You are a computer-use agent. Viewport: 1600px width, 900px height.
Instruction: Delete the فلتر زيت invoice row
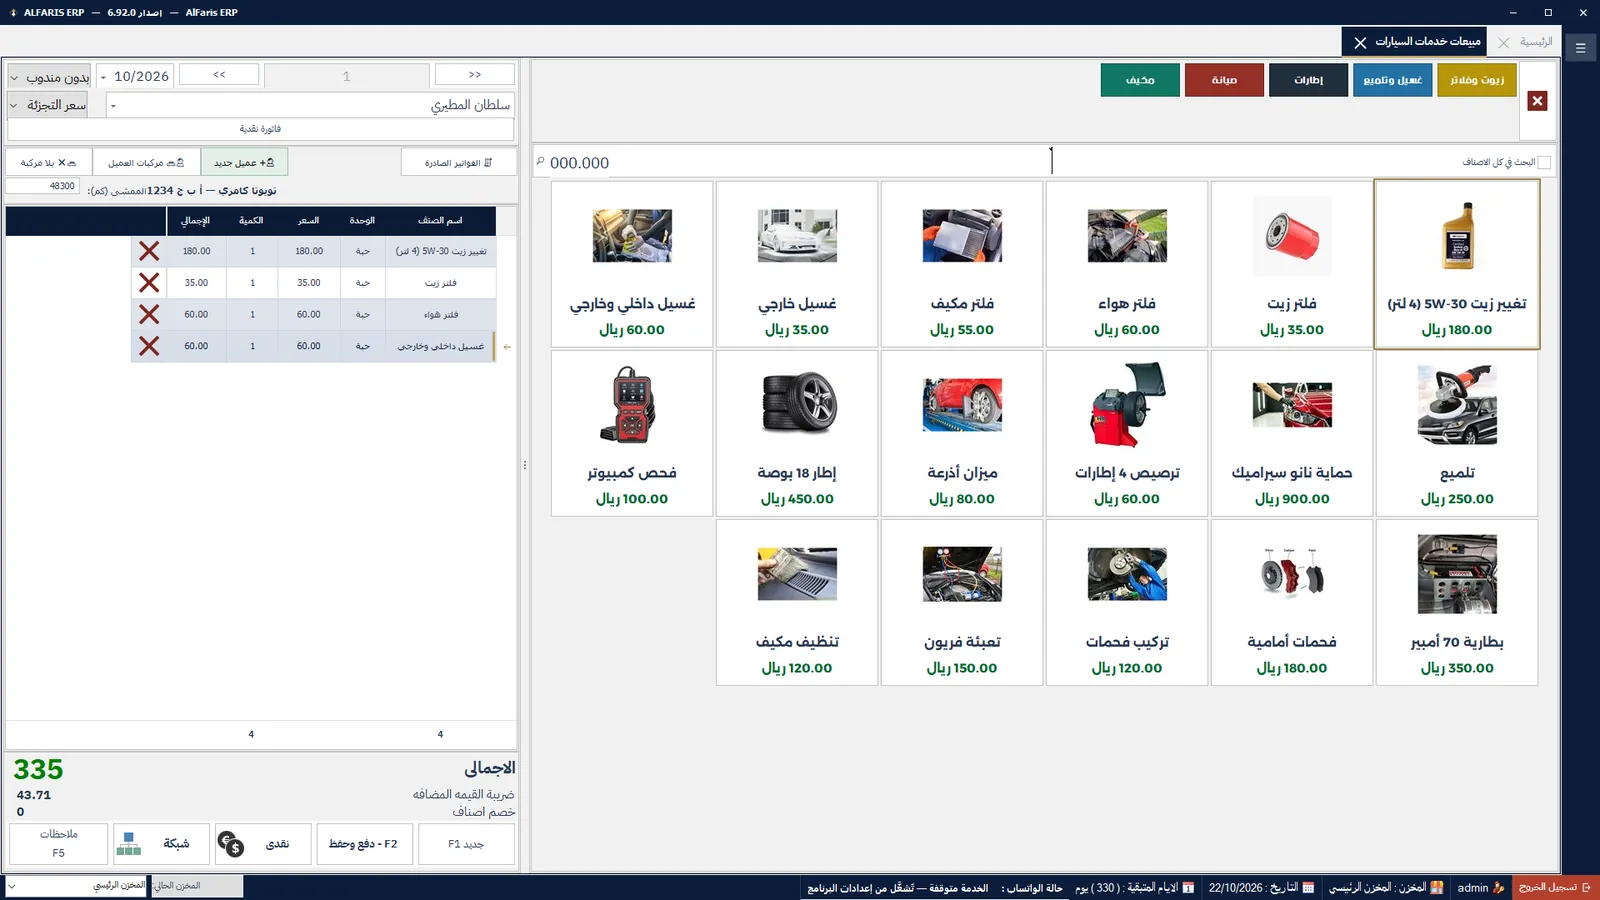pyautogui.click(x=149, y=283)
